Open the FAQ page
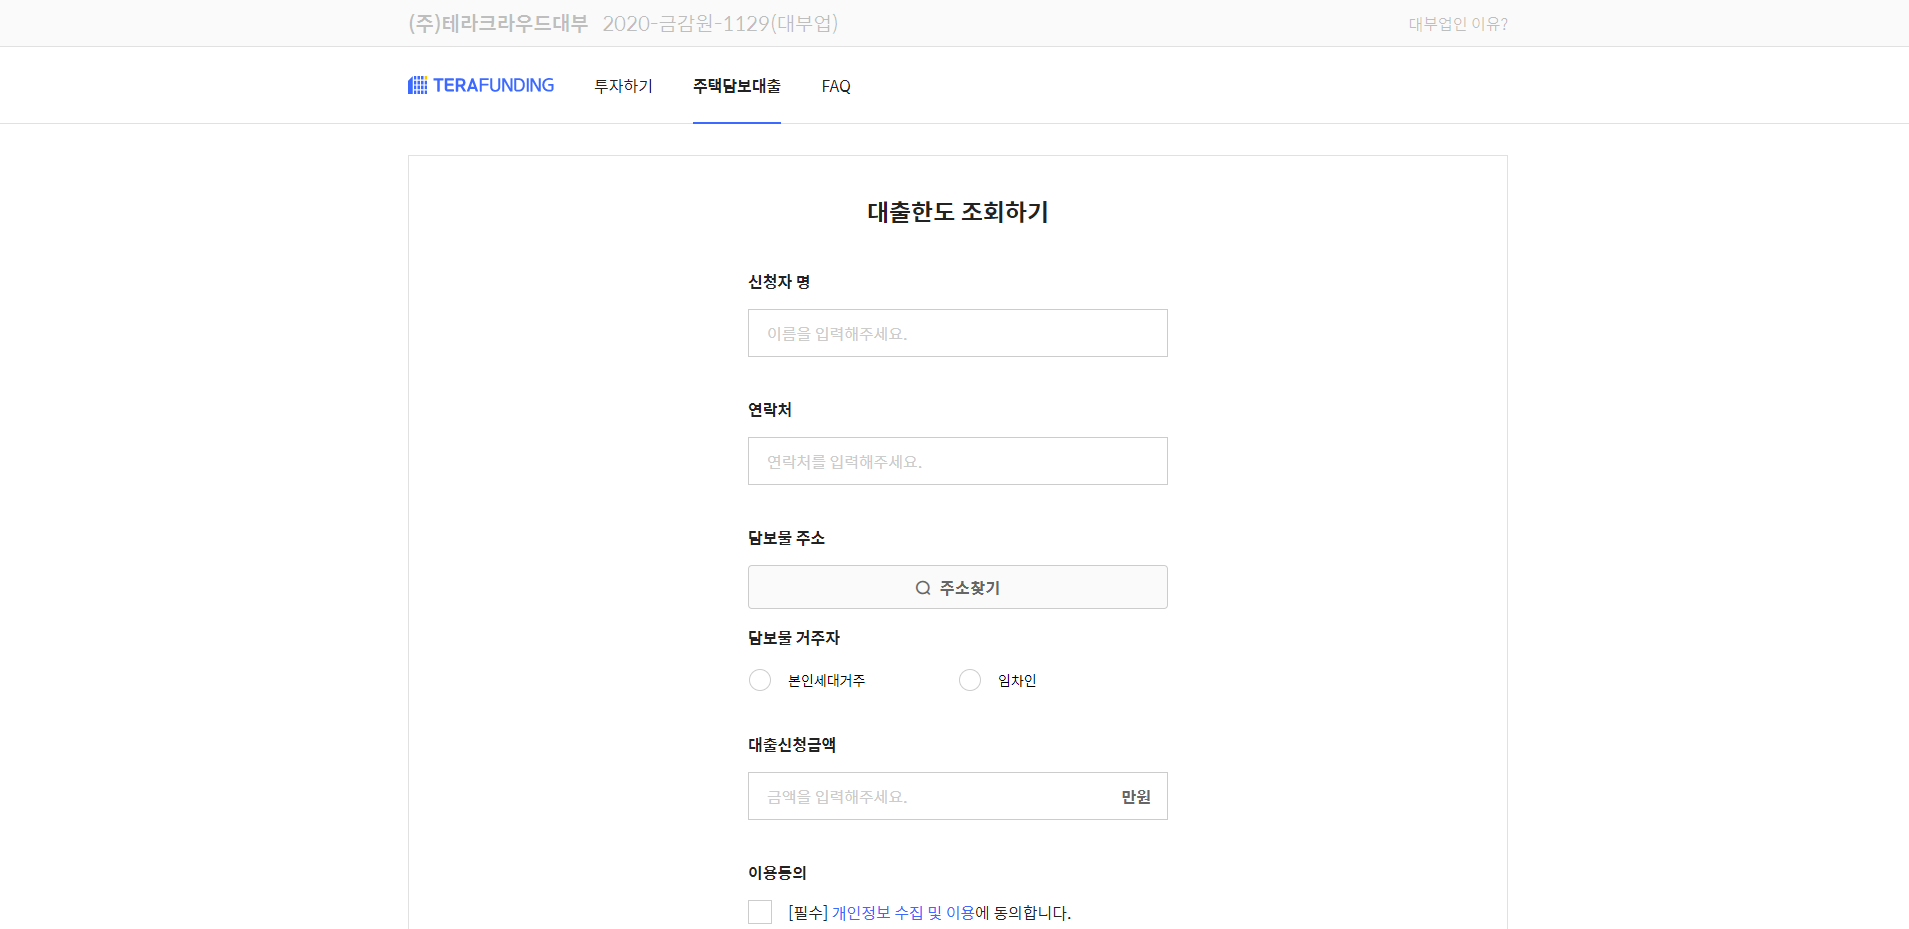 [836, 86]
